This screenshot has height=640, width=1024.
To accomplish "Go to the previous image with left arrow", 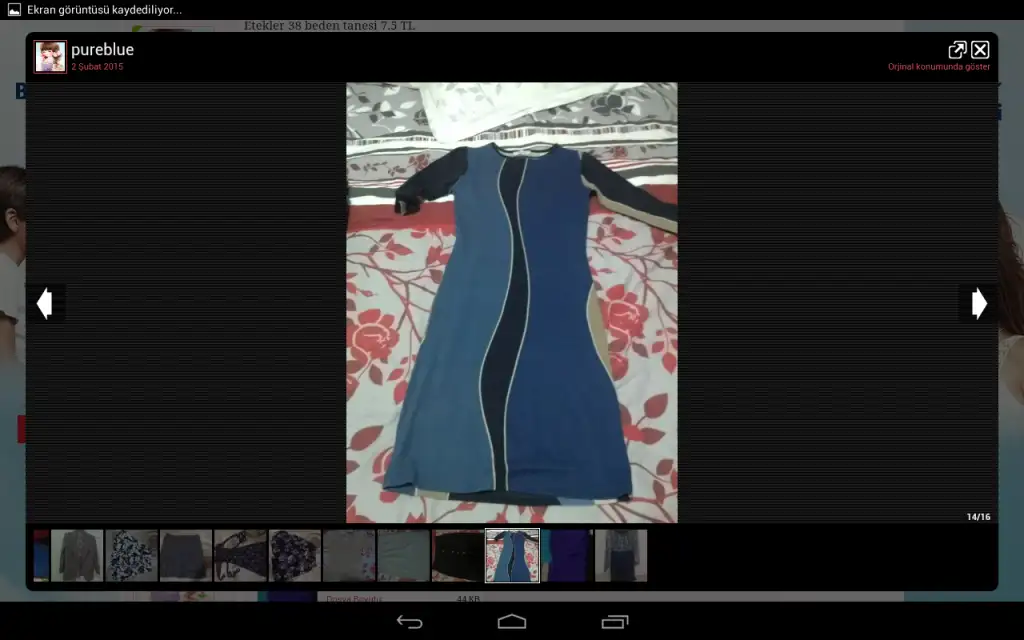I will click(44, 303).
